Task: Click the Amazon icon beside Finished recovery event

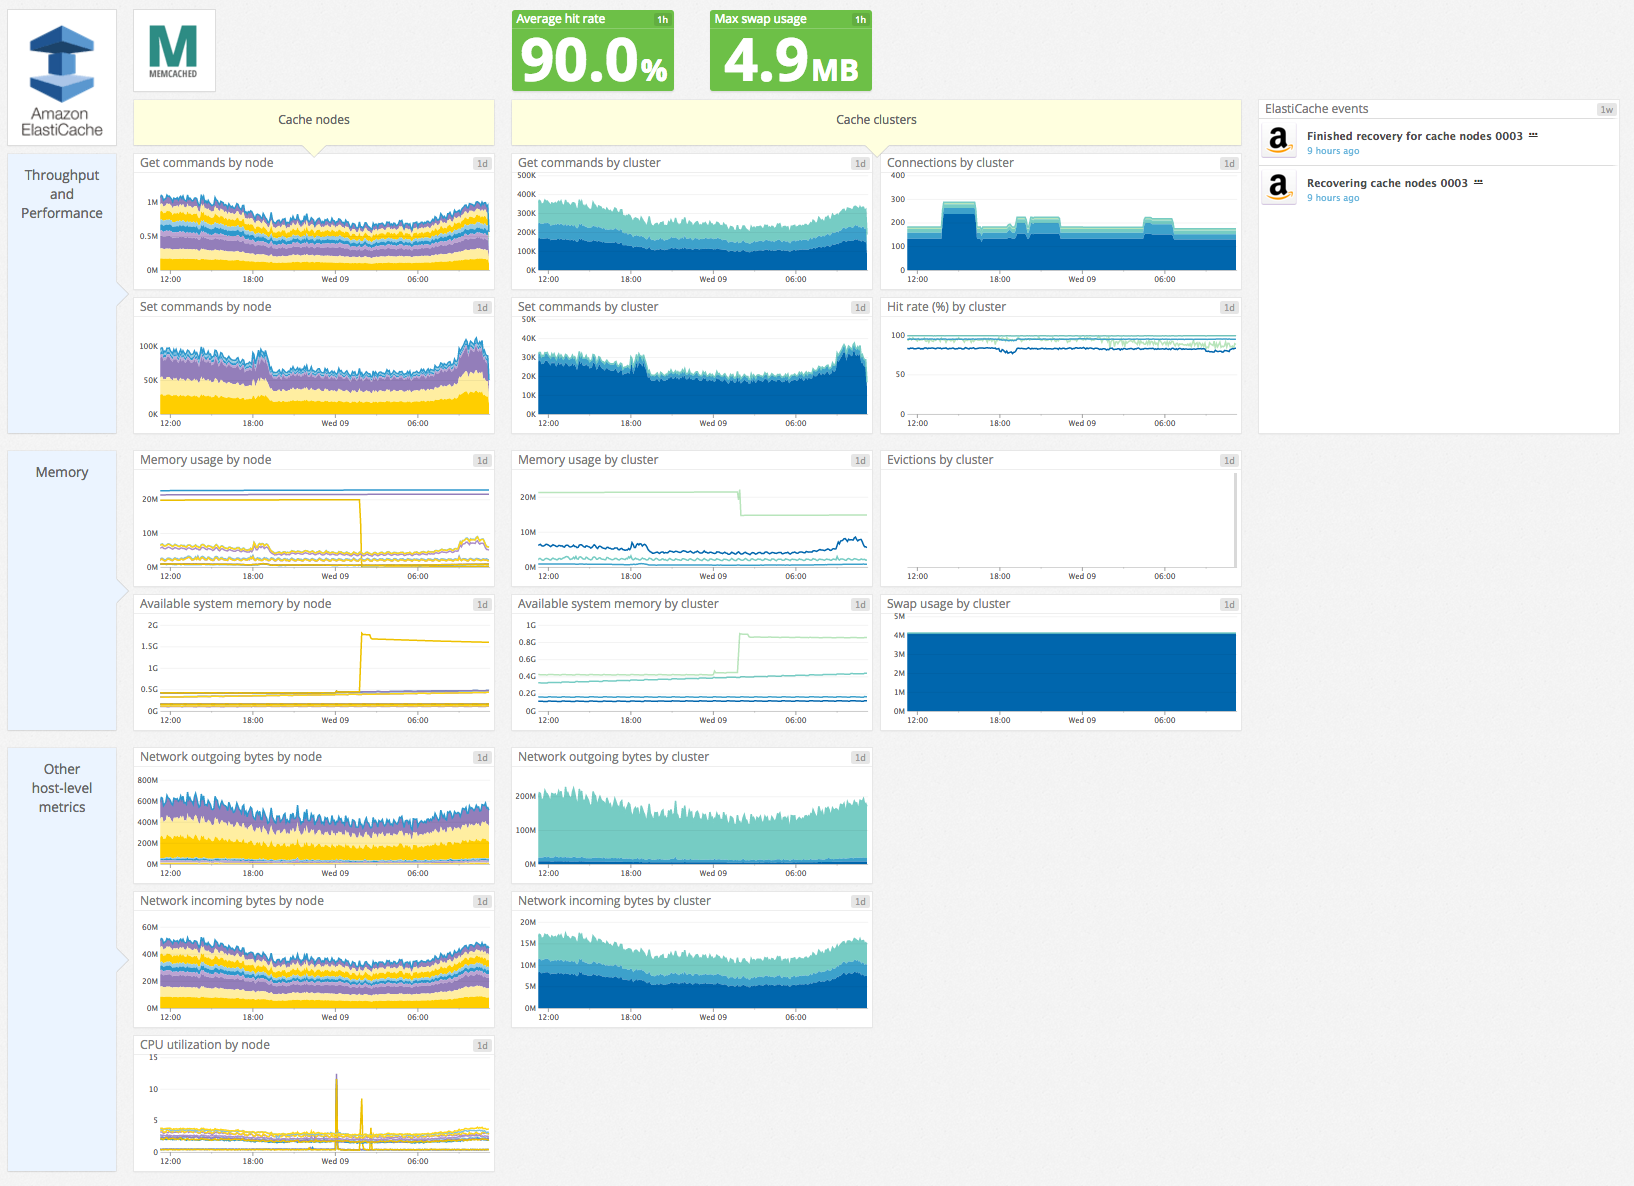Action: click(1279, 142)
